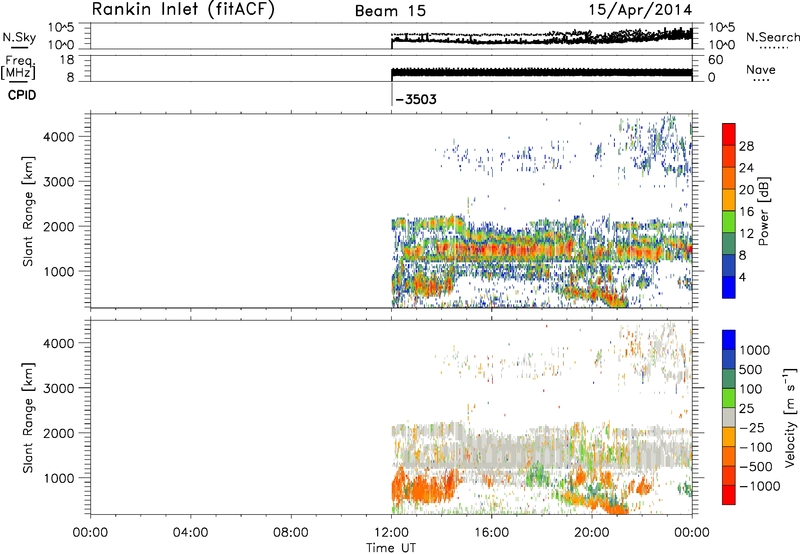Click the 'N.Sky' legend label
This screenshot has width=800, height=554.
click(x=19, y=37)
